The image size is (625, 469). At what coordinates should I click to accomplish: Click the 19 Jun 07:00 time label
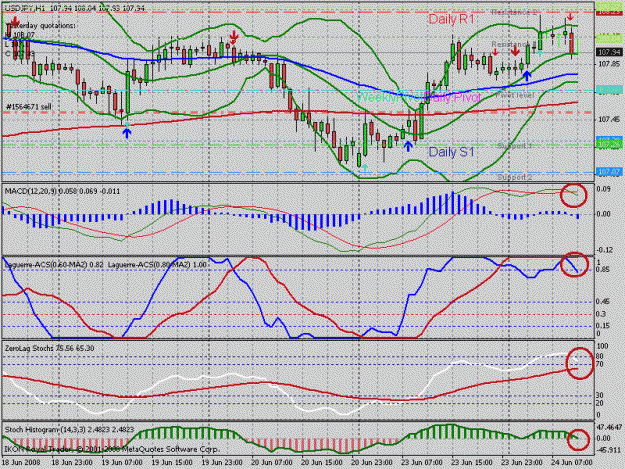tap(122, 463)
